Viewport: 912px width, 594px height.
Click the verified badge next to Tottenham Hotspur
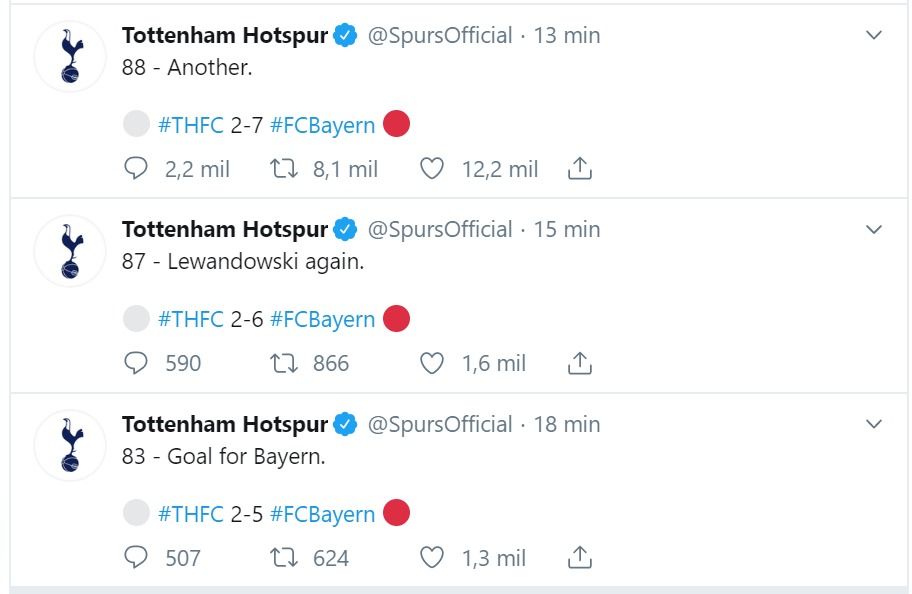point(343,33)
